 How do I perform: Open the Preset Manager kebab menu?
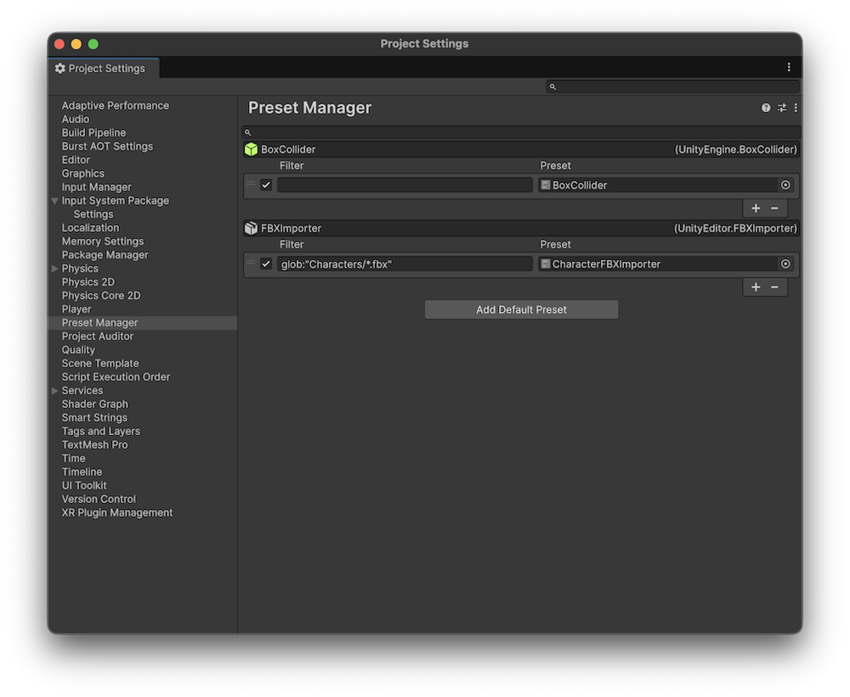tap(795, 108)
